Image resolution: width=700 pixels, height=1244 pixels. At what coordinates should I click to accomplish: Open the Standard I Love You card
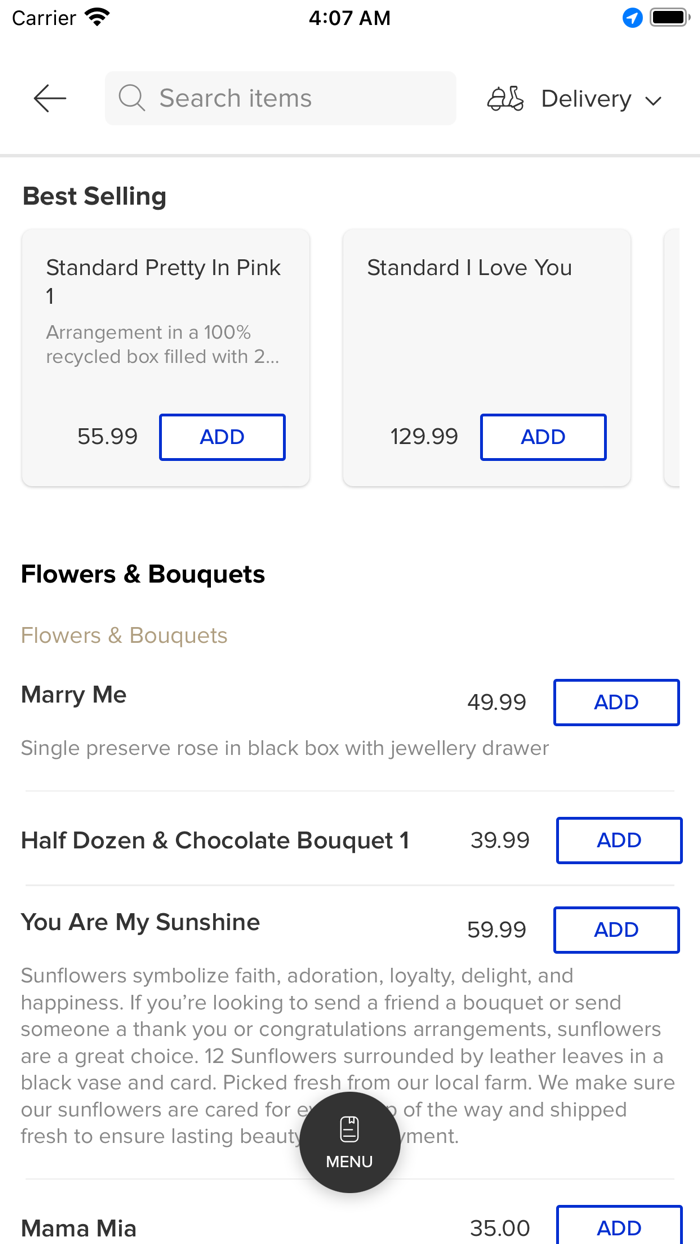tap(469, 268)
